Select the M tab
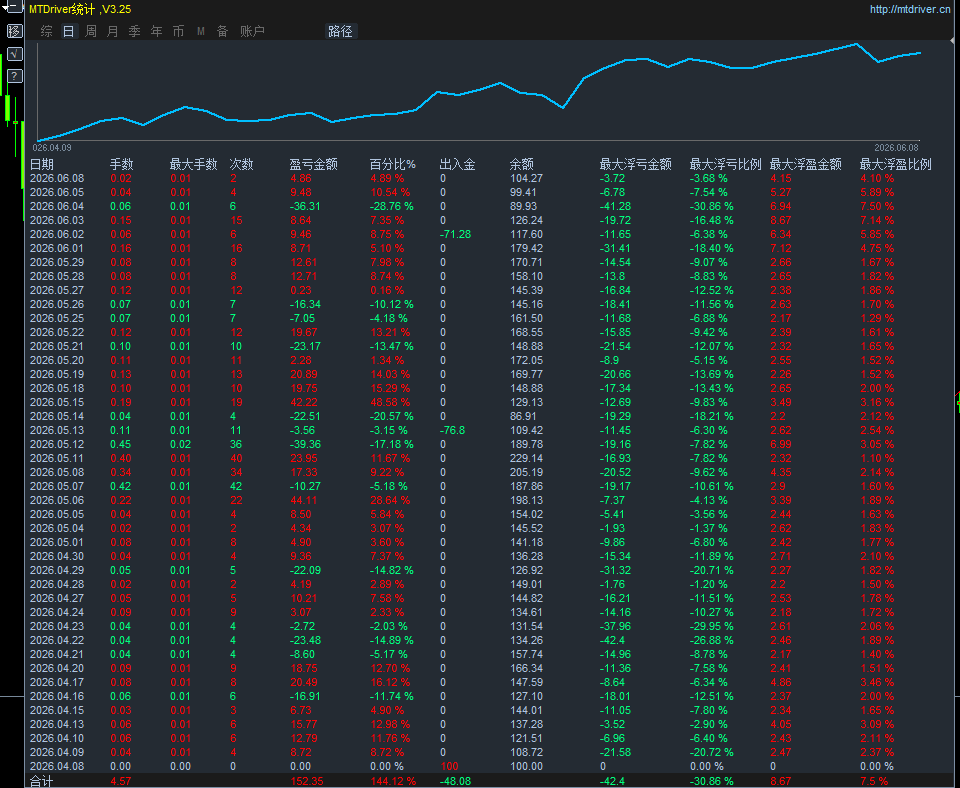The width and height of the screenshot is (960, 788). (x=200, y=31)
